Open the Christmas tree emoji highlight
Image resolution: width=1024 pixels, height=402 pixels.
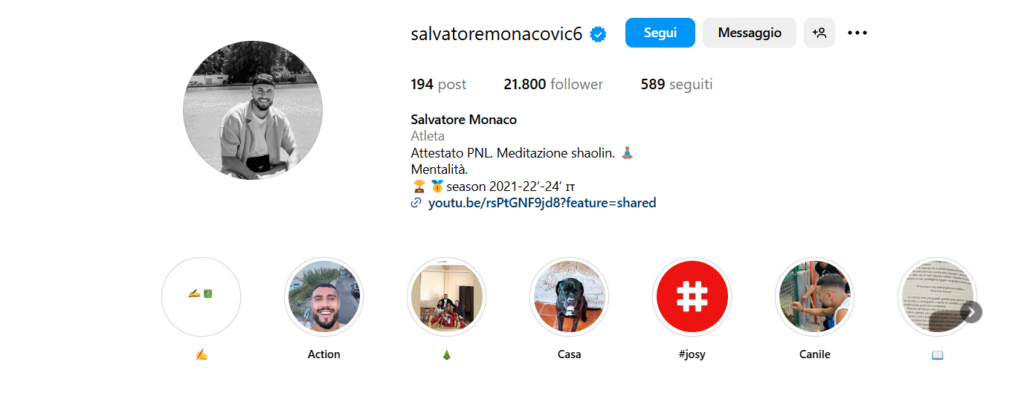[x=446, y=297]
